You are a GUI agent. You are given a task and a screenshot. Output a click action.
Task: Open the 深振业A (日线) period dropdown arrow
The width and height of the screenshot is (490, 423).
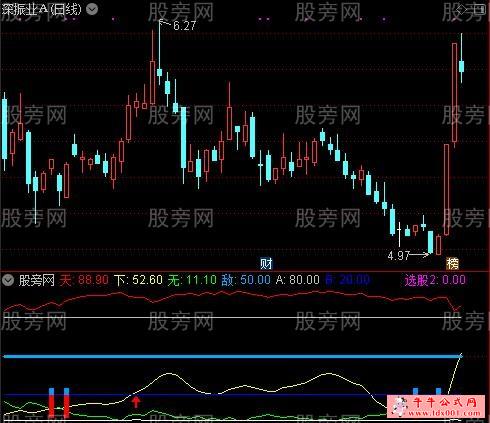[92, 9]
